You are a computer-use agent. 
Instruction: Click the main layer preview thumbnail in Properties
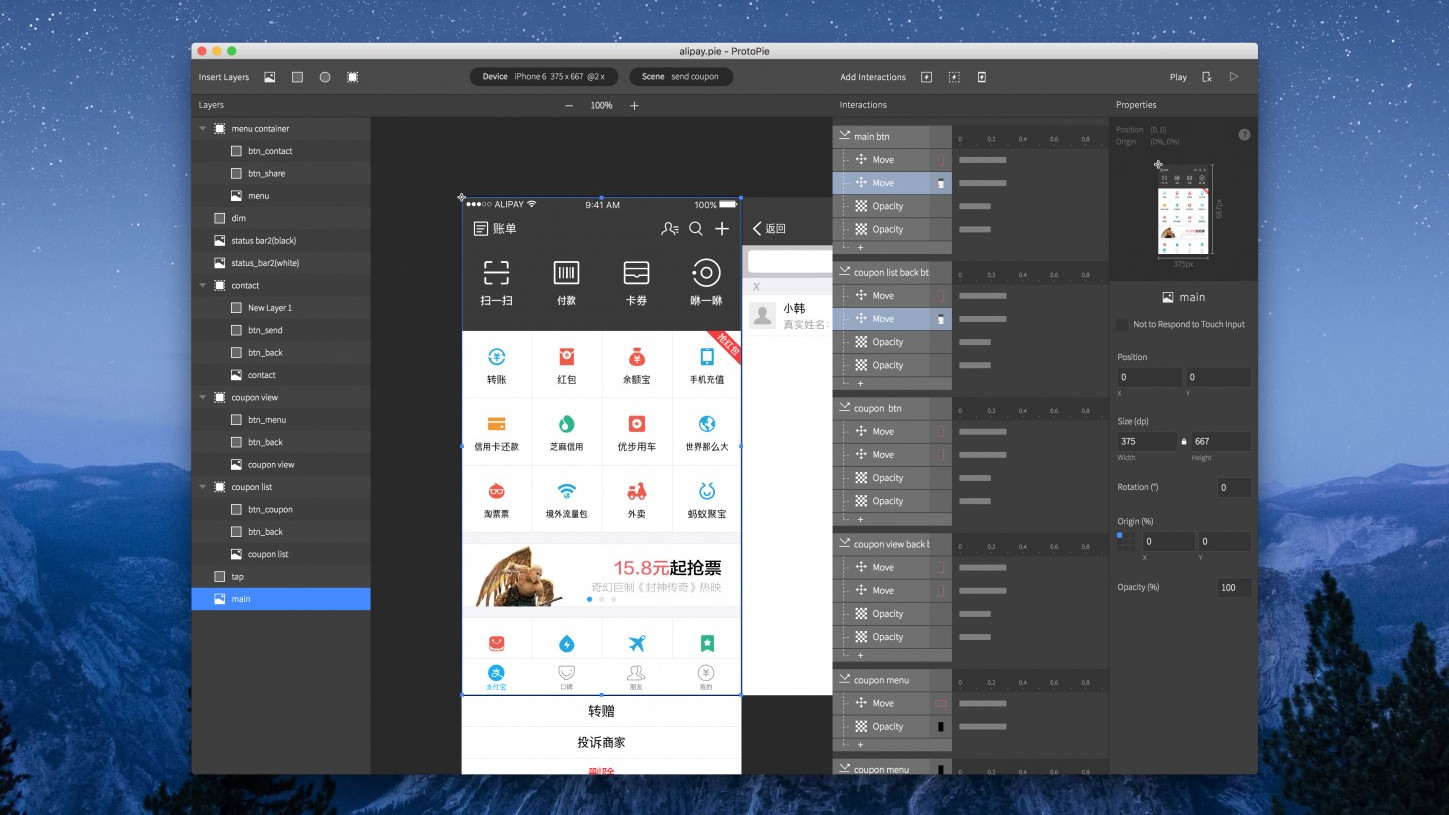[x=1183, y=209]
